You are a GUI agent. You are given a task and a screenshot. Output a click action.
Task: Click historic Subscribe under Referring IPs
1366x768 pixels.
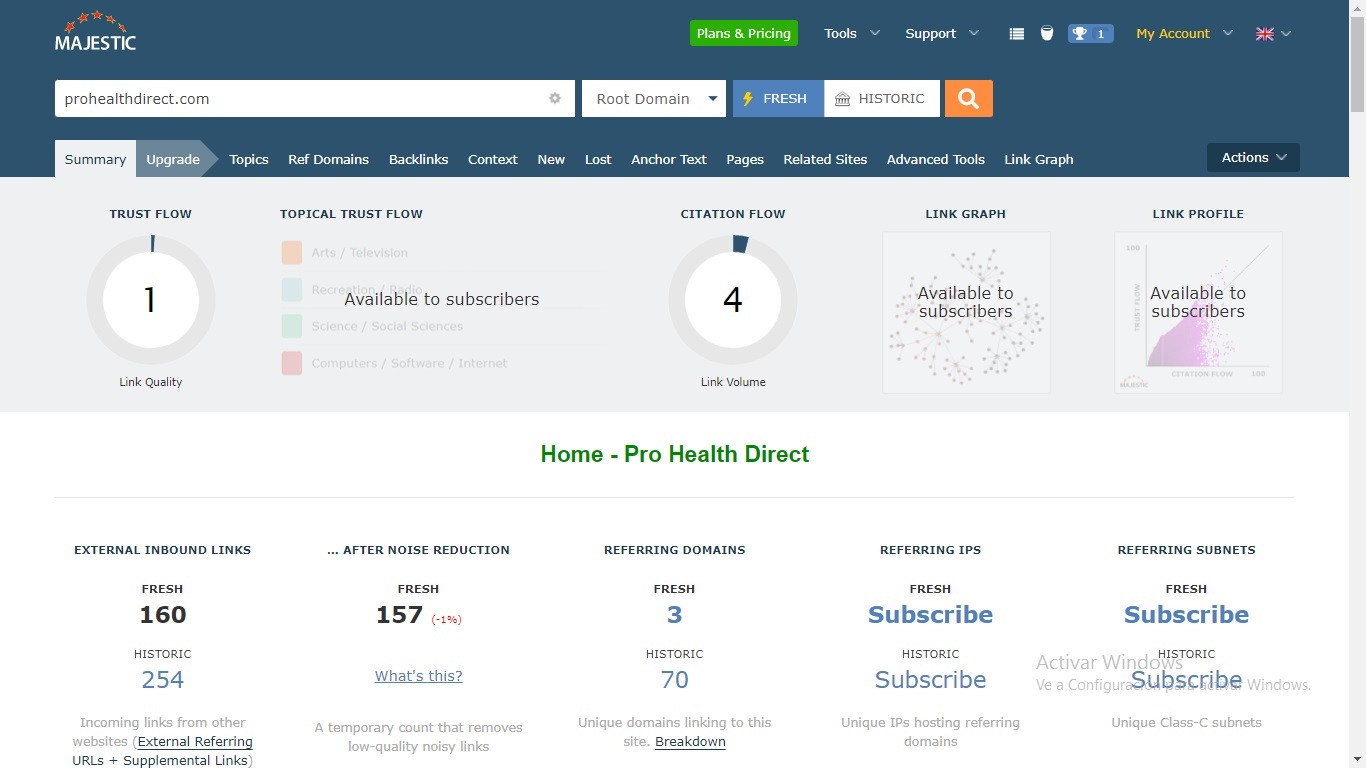931,680
